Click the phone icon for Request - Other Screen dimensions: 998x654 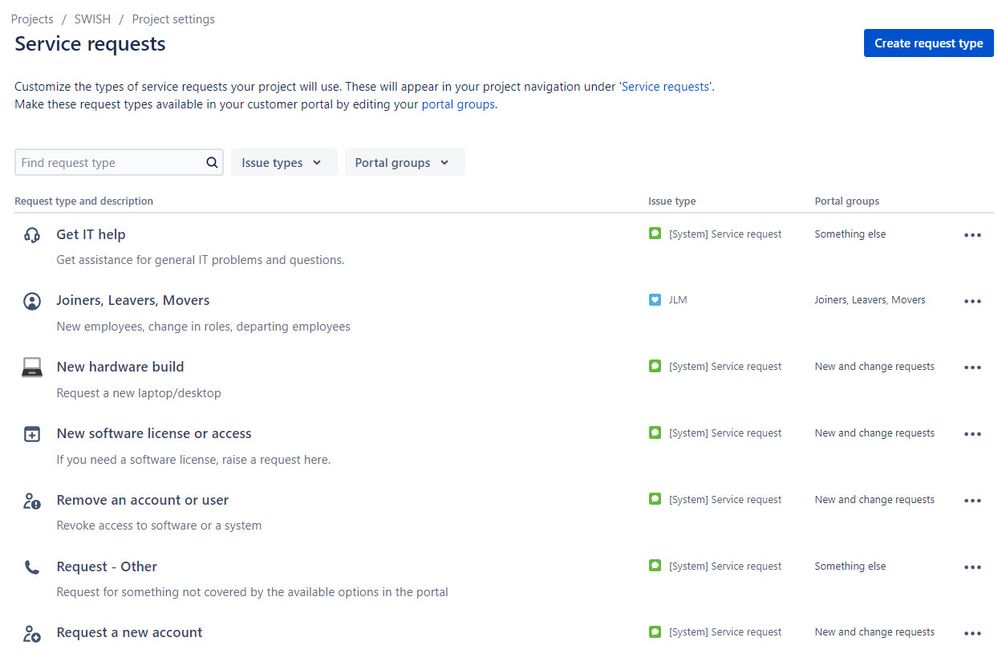pyautogui.click(x=32, y=567)
